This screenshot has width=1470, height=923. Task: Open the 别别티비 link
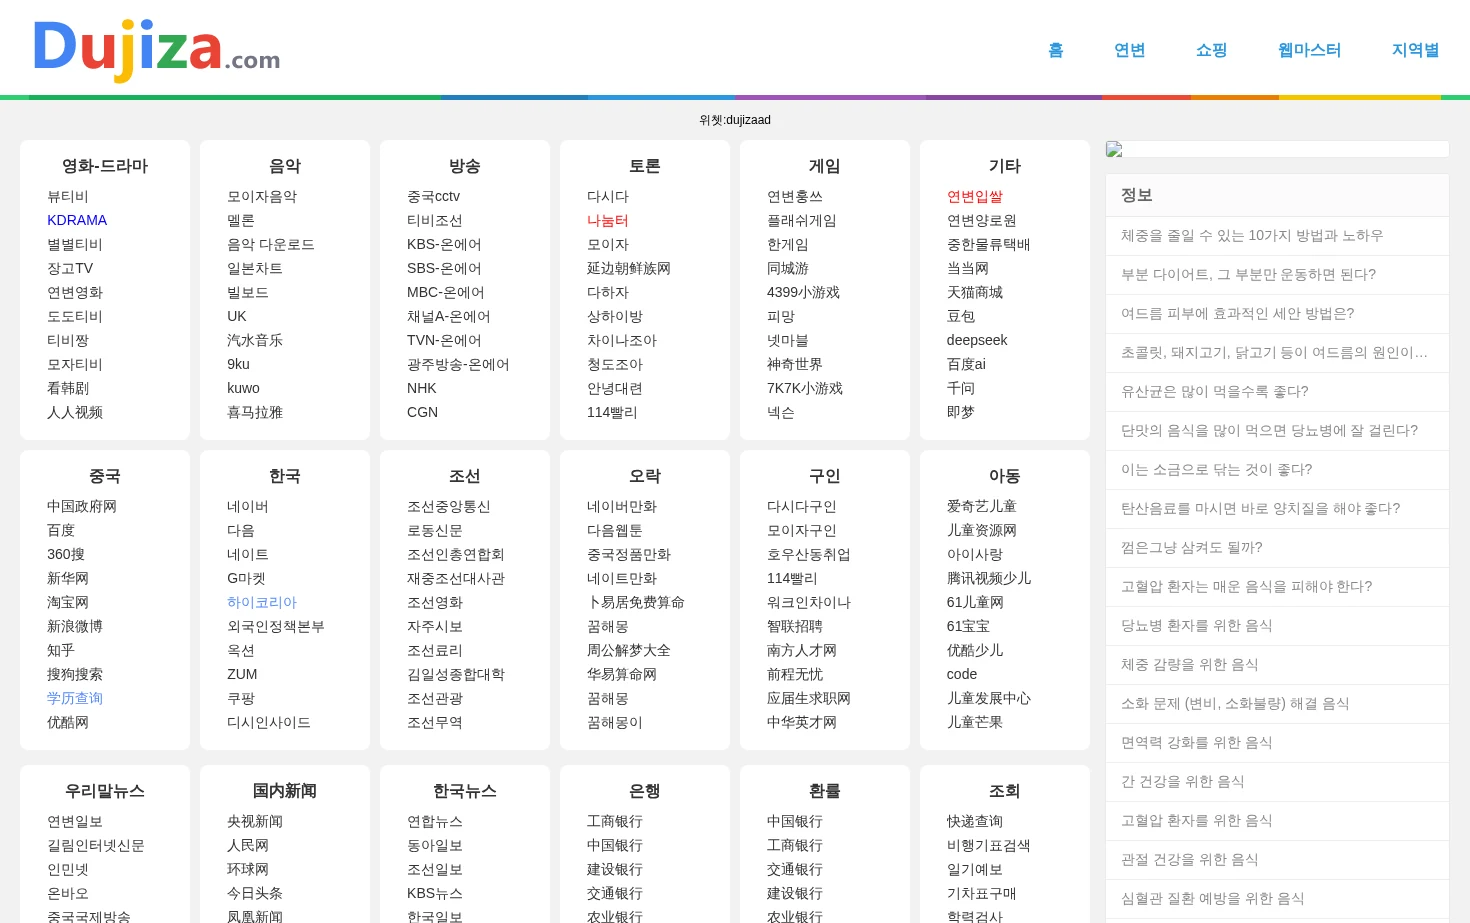(75, 244)
